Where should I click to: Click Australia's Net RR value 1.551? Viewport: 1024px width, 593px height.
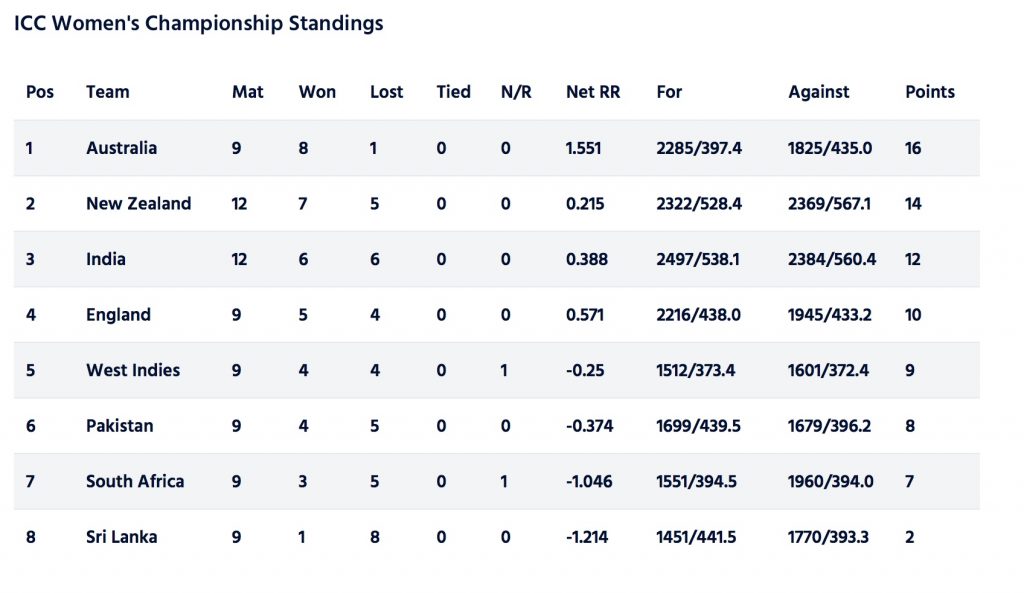coord(583,148)
